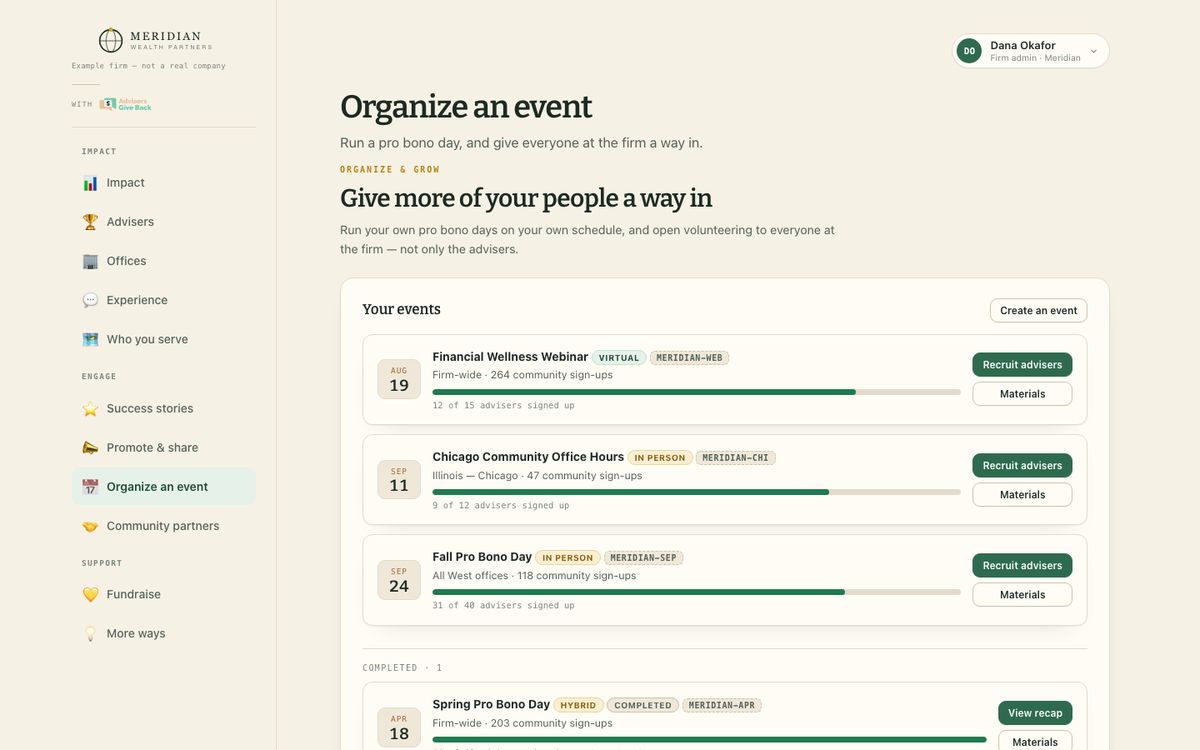Click the 'Your events' heading
The width and height of the screenshot is (1200, 750).
(x=401, y=309)
